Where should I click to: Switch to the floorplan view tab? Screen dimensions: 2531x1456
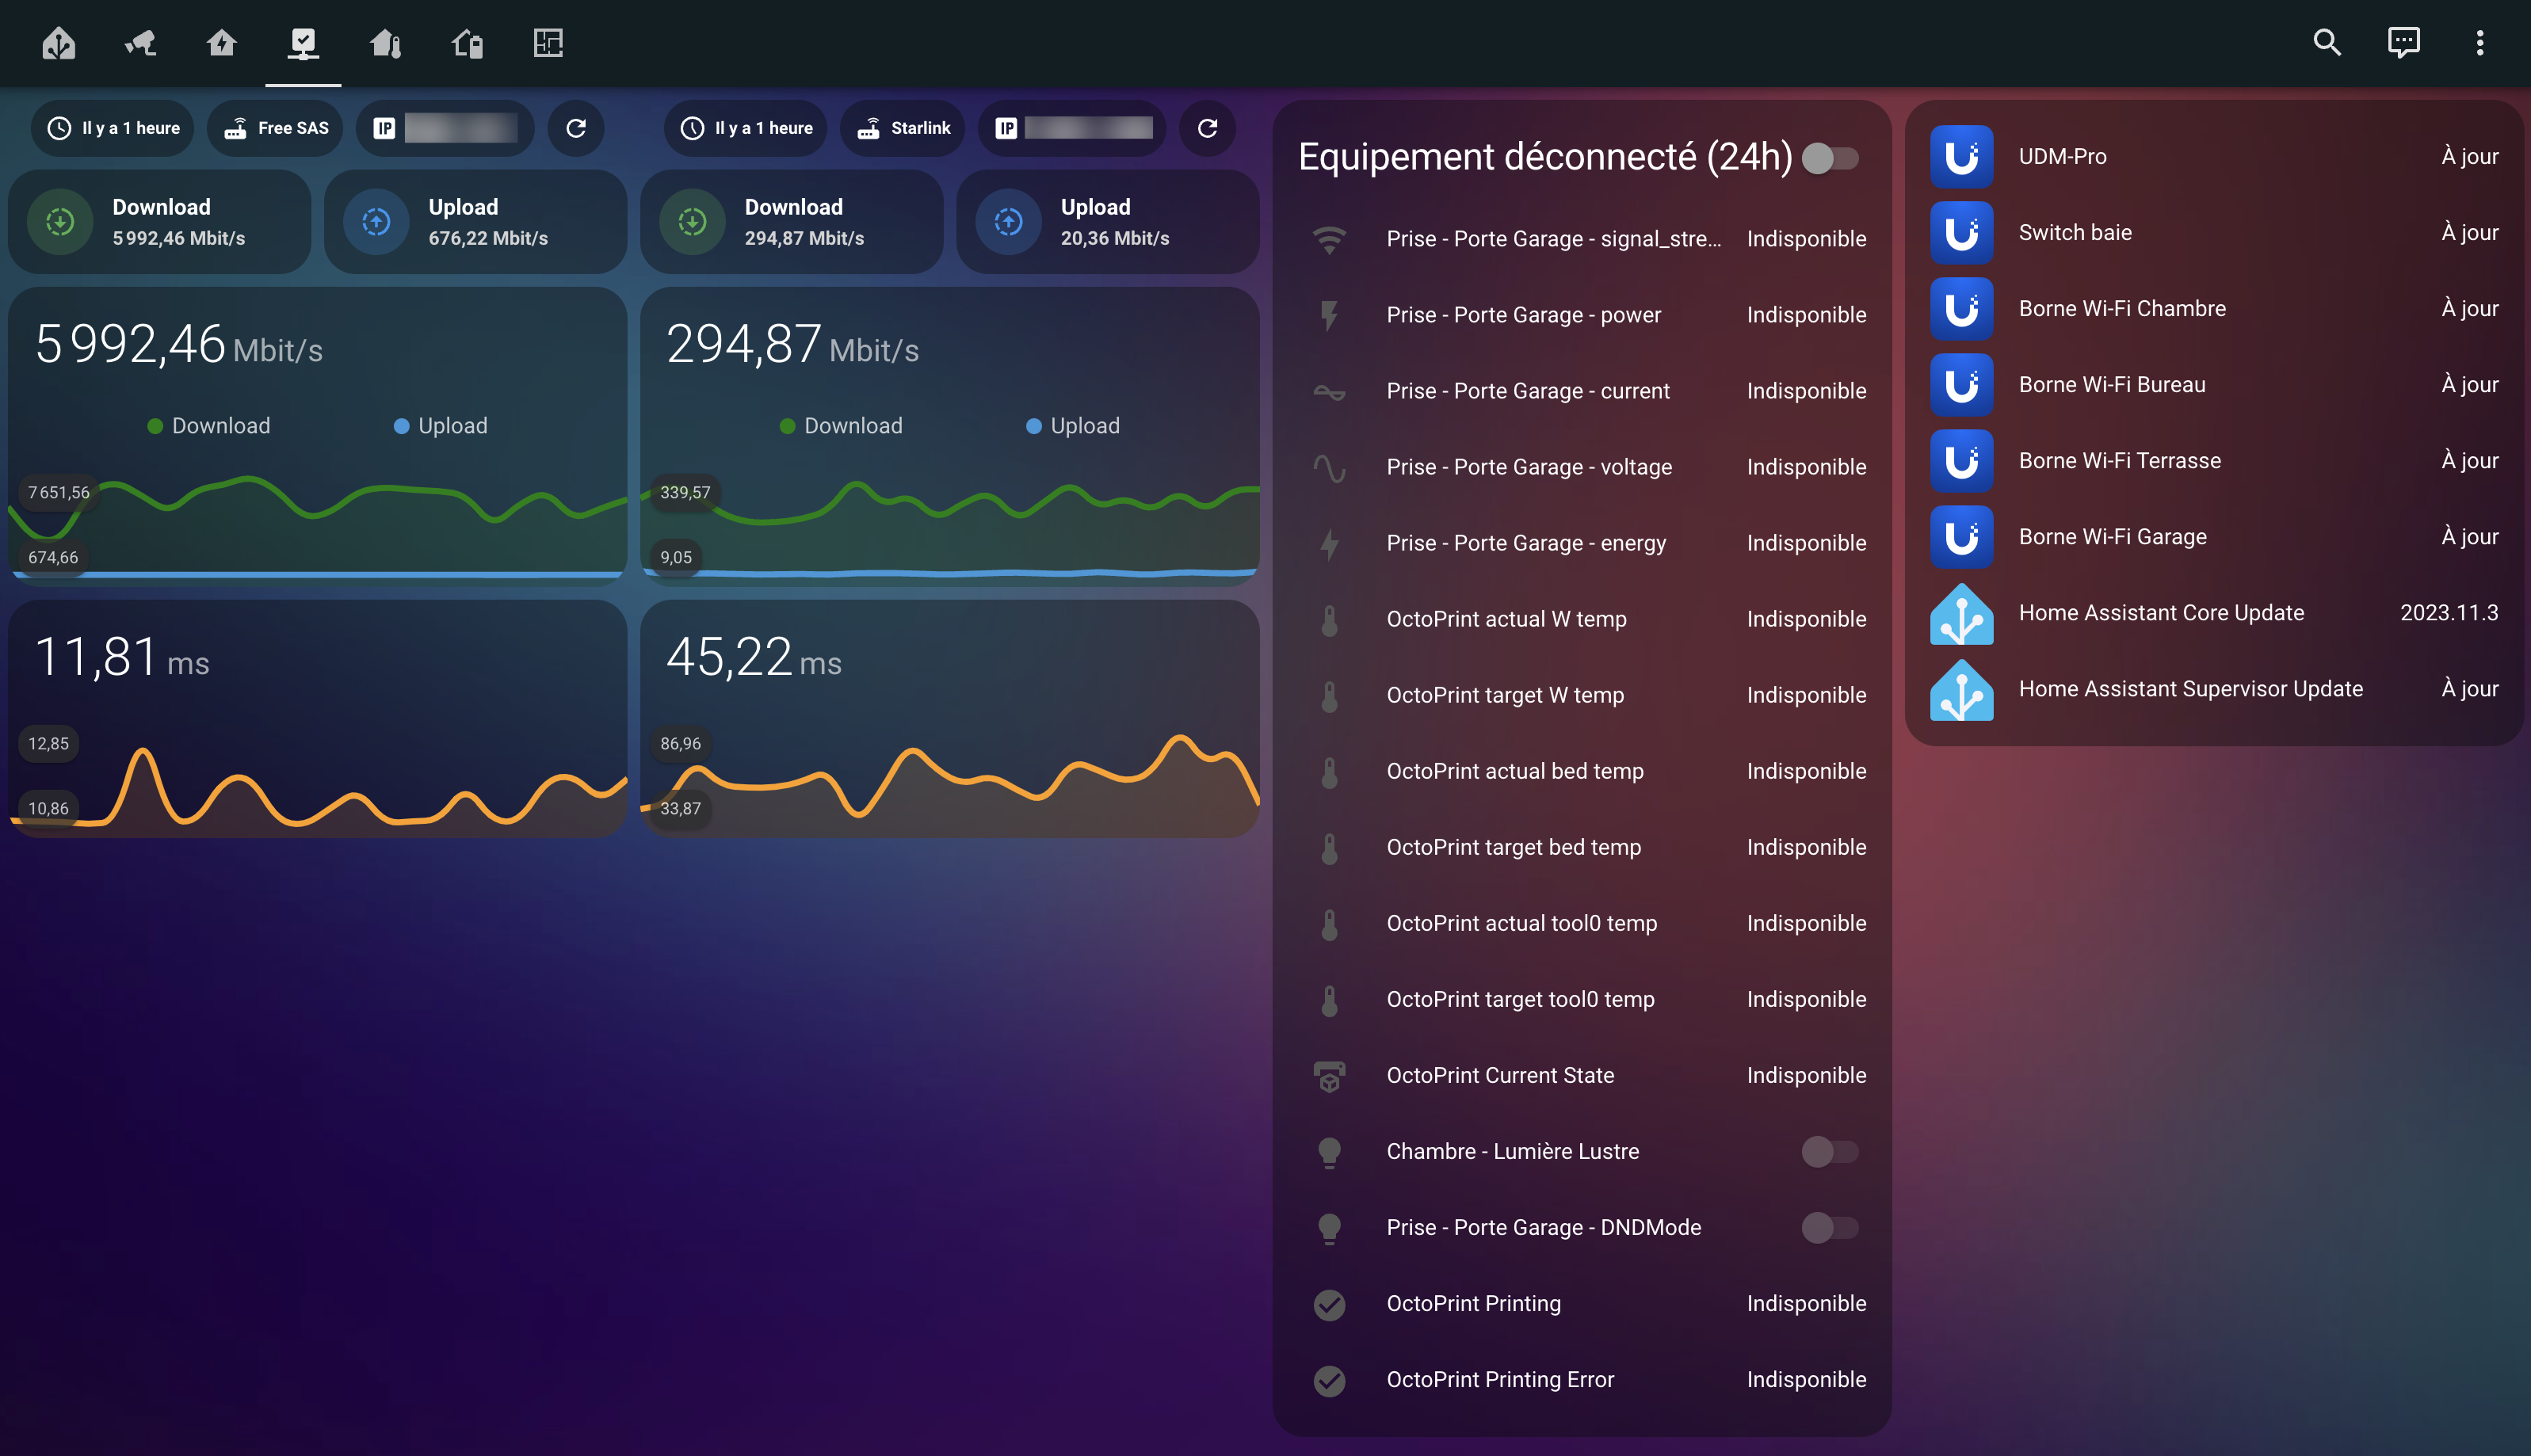[548, 43]
